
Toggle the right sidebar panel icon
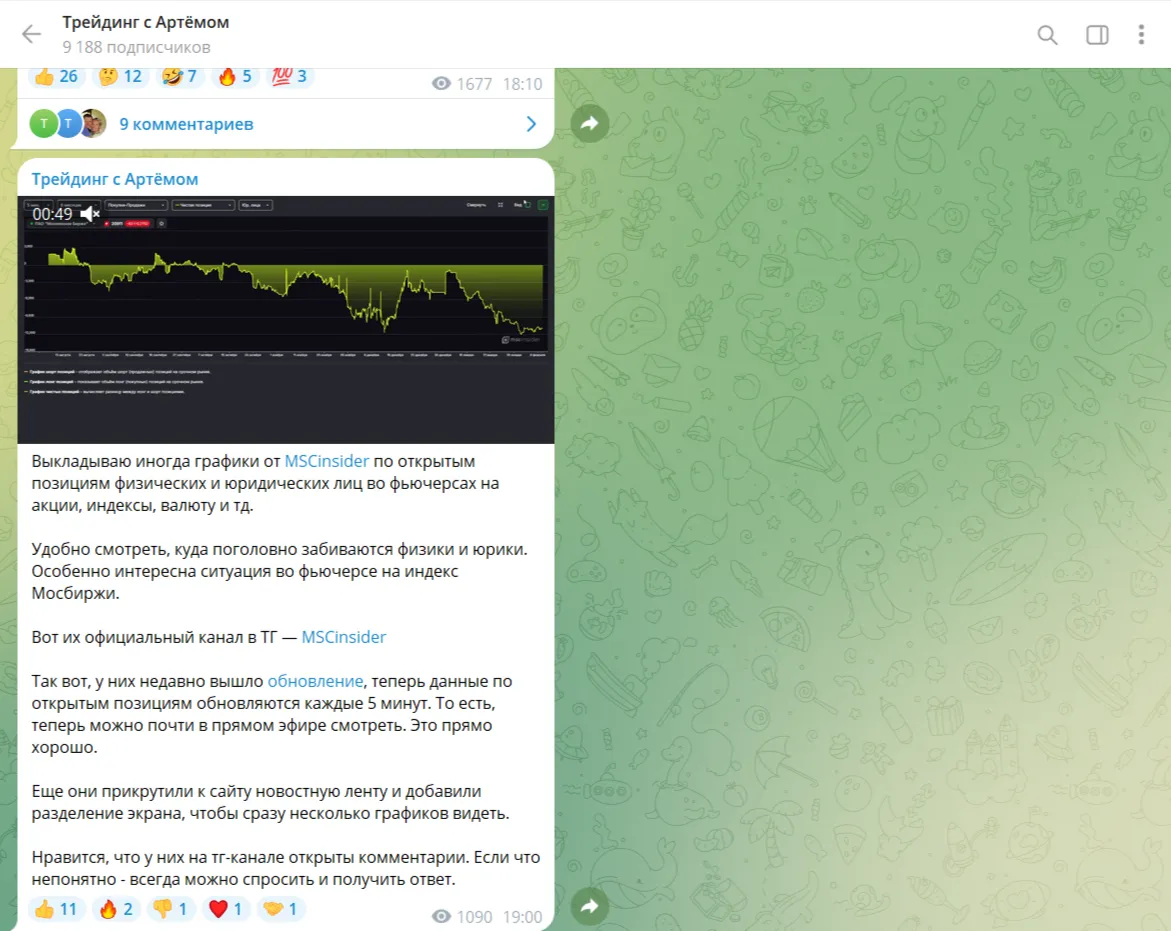coord(1096,34)
